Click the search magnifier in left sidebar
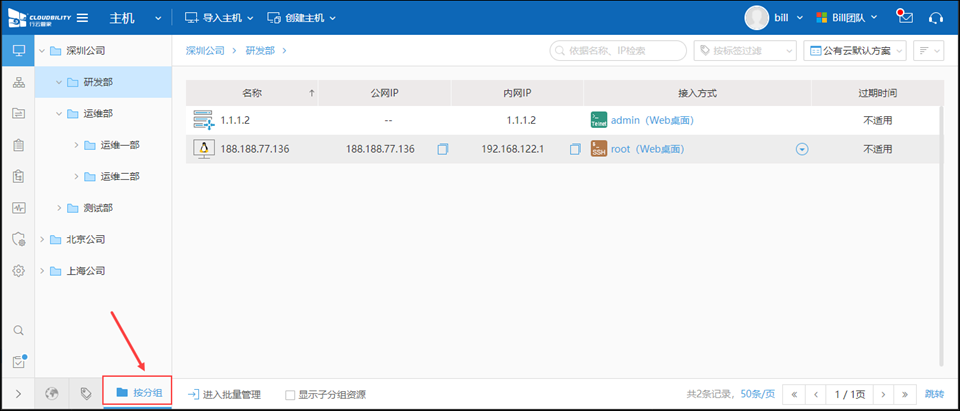The image size is (960, 412). (18, 330)
